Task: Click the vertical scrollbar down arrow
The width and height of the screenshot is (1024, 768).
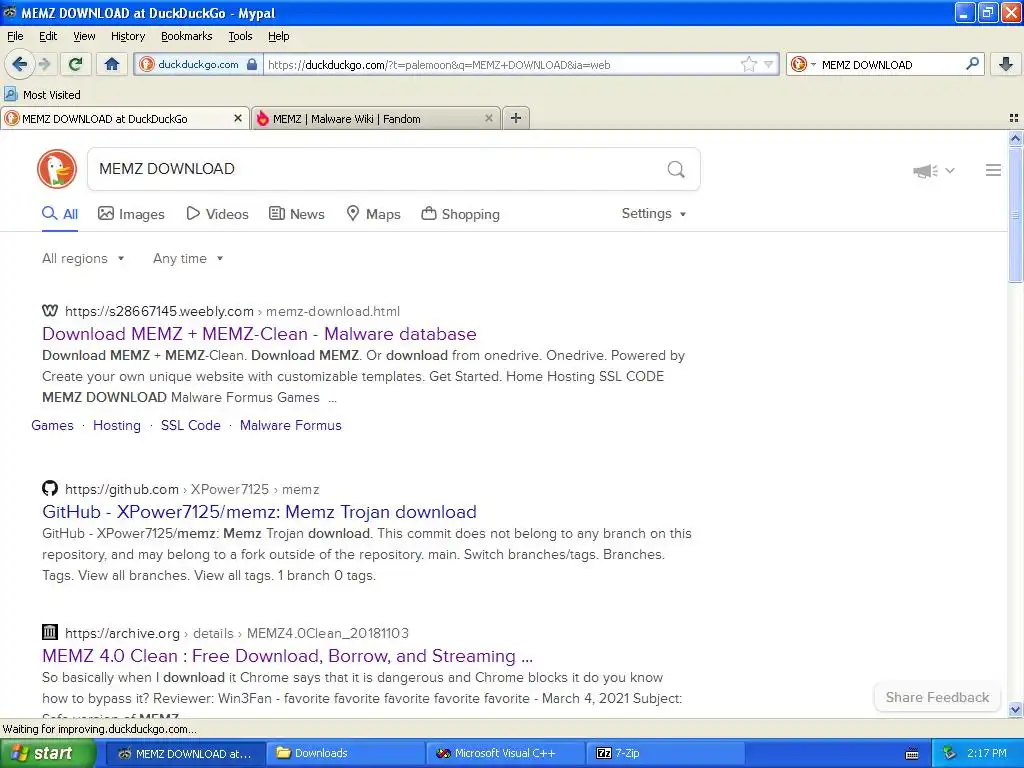Action: pos(1015,709)
